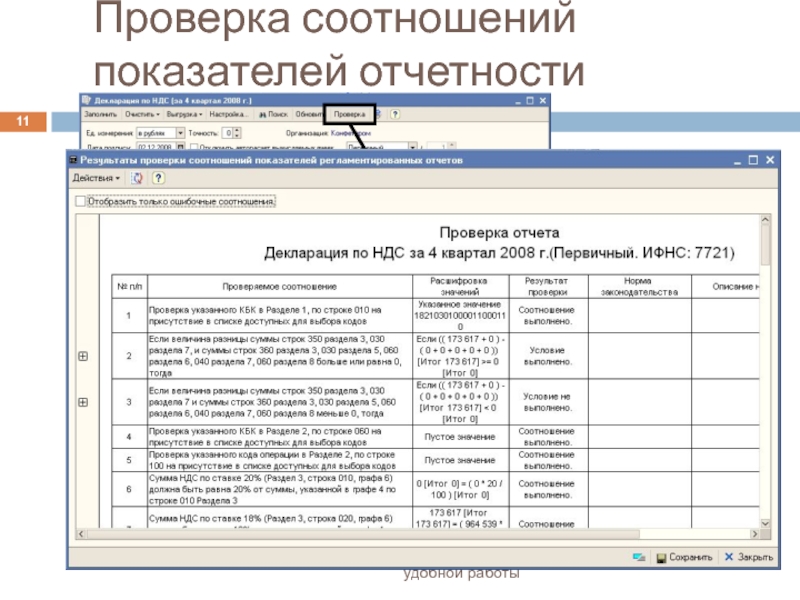Open the 'в рублях' units dropdown arrow
Screen dimensions: 800x600
coord(180,133)
